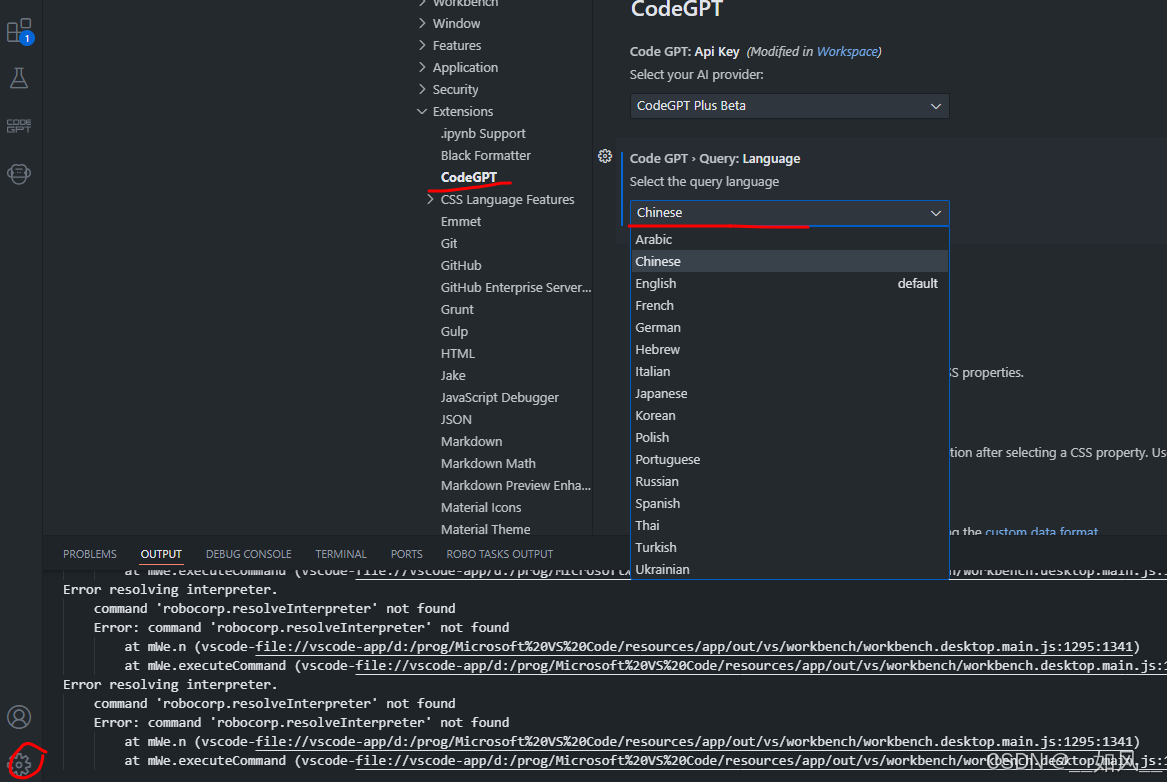Choose German in the language list
Image resolution: width=1167 pixels, height=782 pixels.
click(789, 327)
